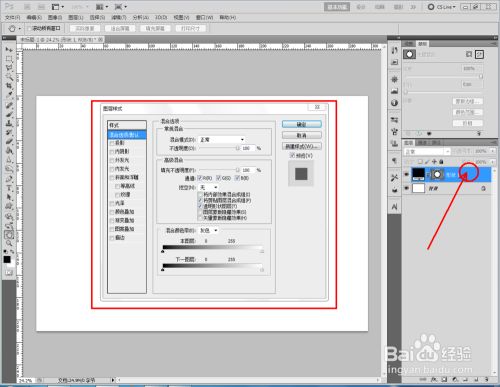Enable 内阴影 checkbox in Layer Style dialog
Image resolution: width=500 pixels, height=387 pixels.
point(112,152)
